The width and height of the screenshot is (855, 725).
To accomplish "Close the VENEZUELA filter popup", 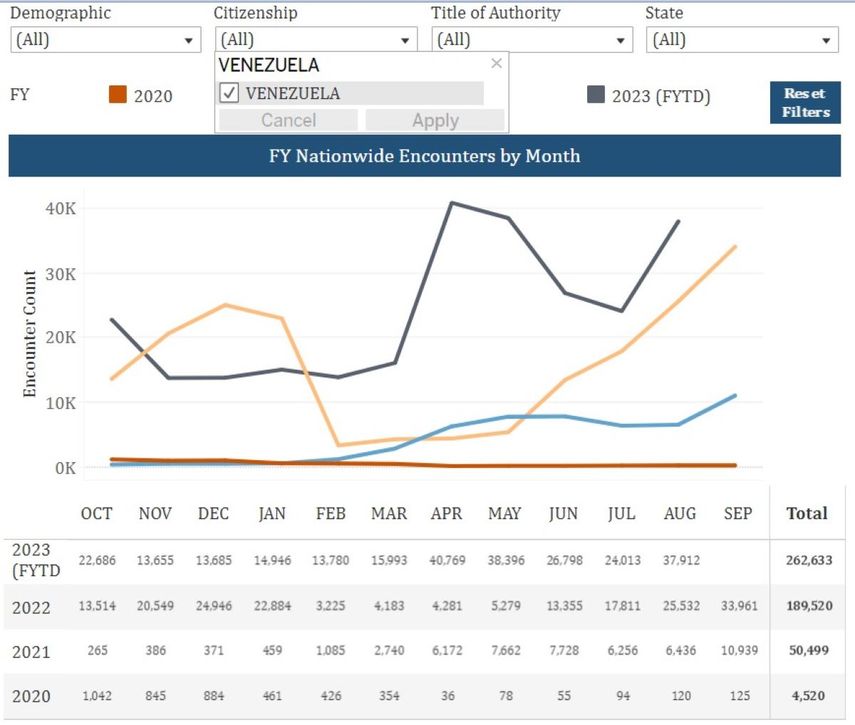I will coord(496,63).
